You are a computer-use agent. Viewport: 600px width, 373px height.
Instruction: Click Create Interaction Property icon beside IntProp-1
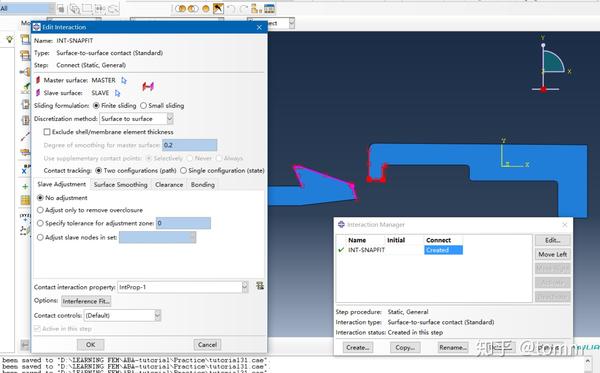(260, 286)
